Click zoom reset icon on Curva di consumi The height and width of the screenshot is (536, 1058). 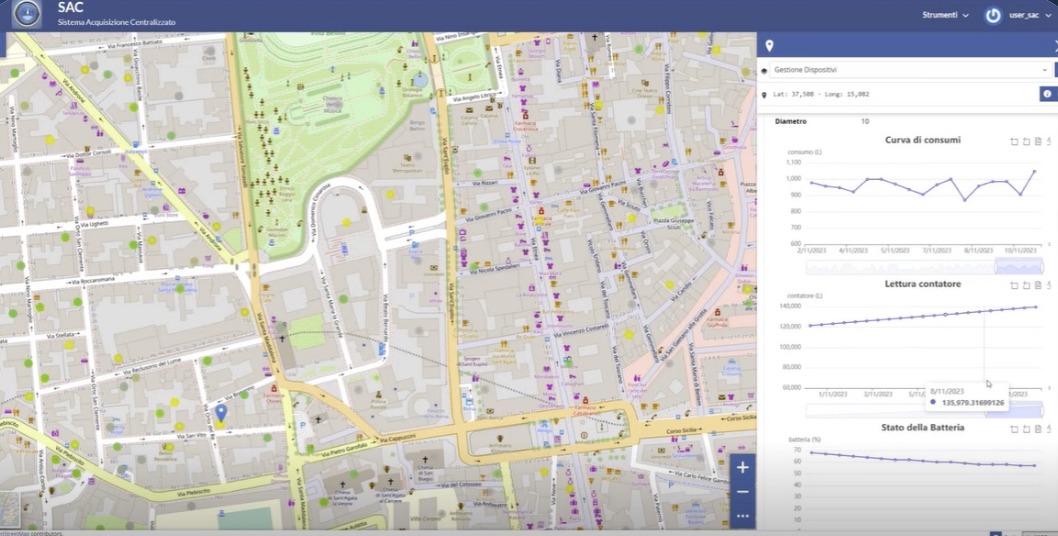click(x=1026, y=141)
